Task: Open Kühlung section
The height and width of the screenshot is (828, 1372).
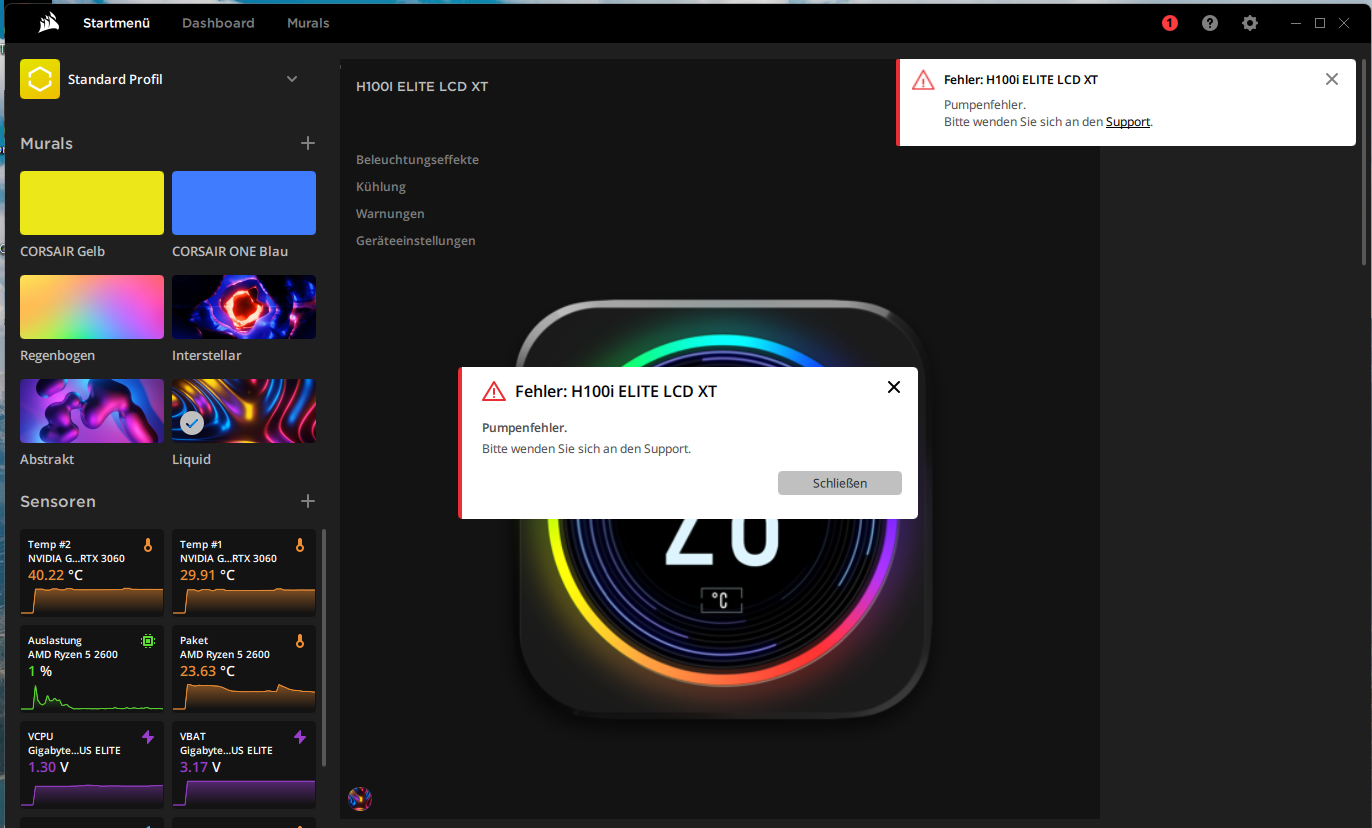Action: tap(381, 186)
